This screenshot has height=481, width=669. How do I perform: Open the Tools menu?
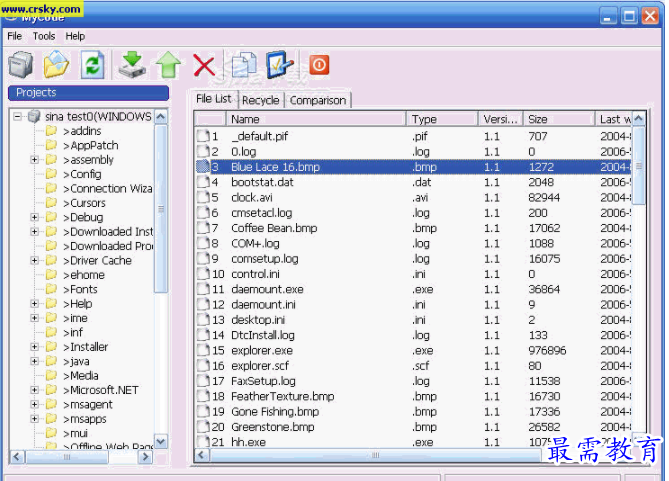pos(44,36)
